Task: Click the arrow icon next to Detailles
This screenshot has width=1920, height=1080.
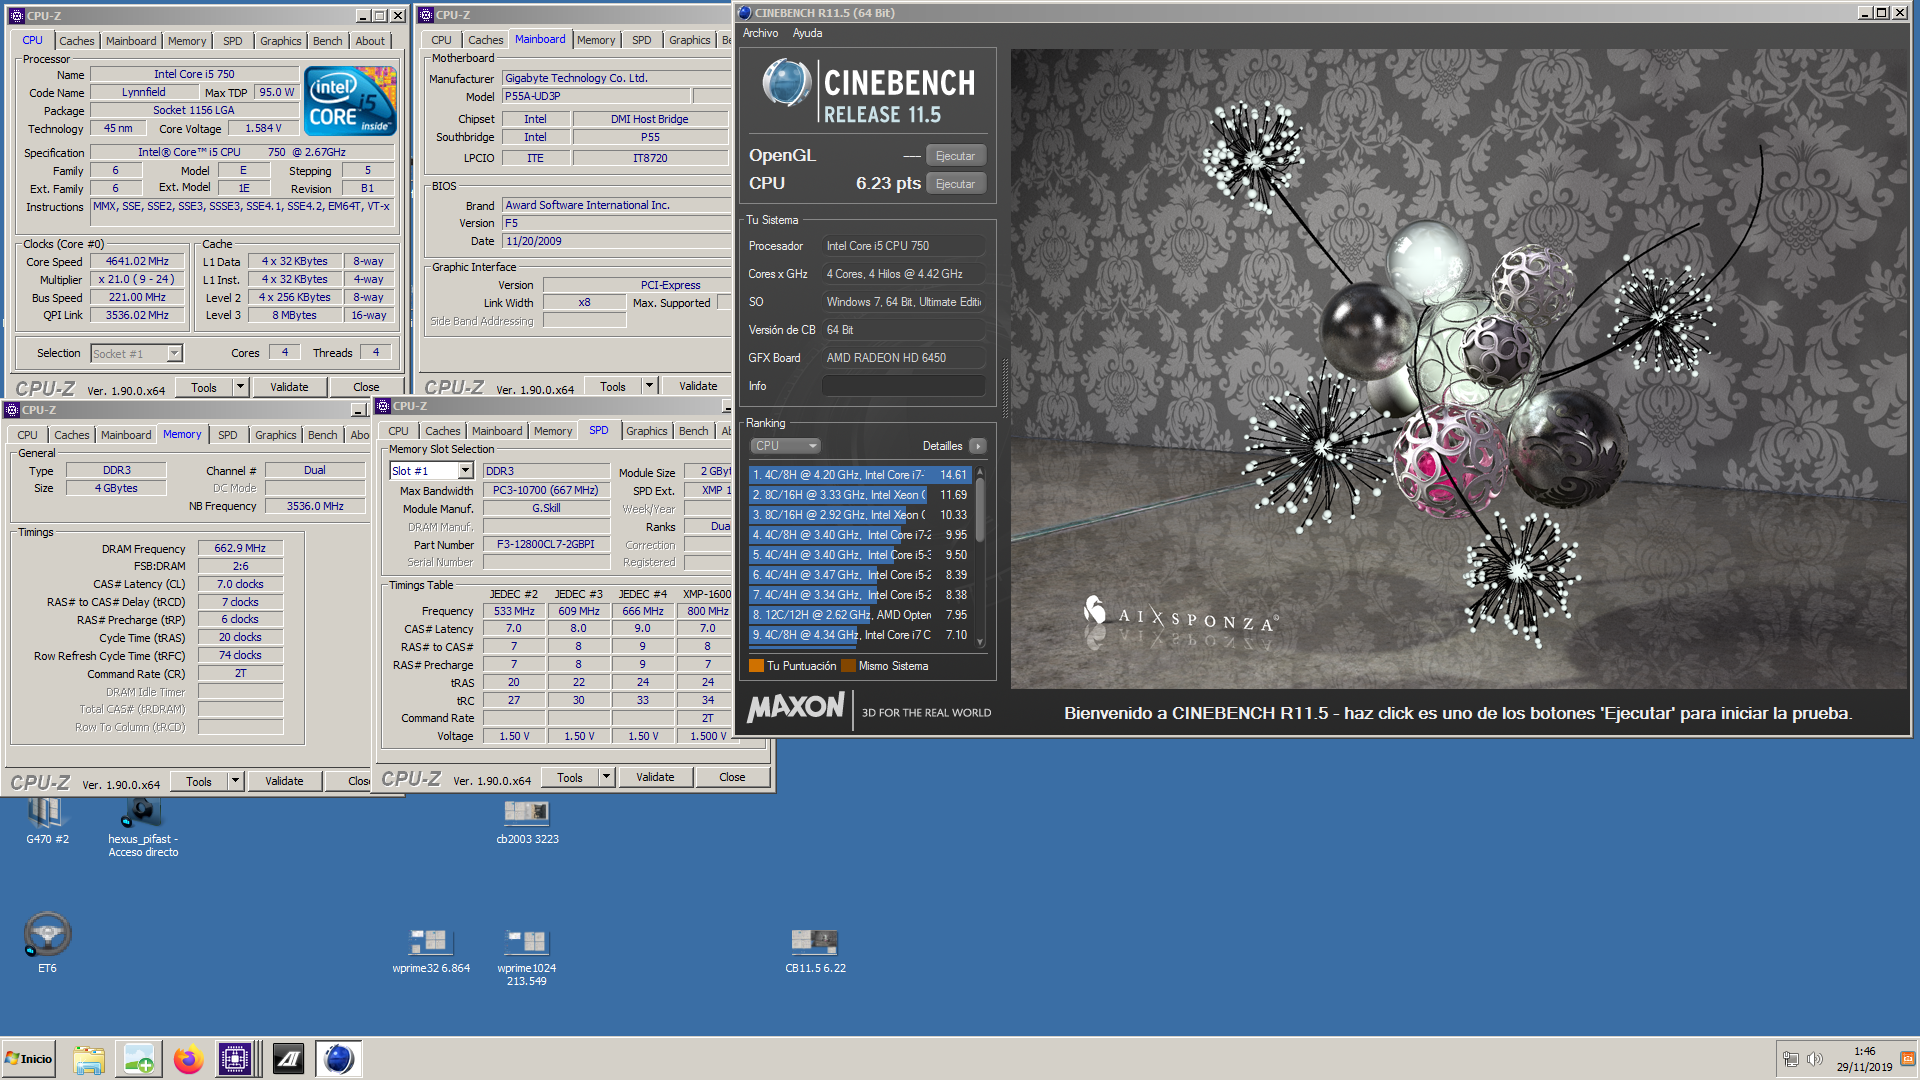Action: (x=978, y=446)
